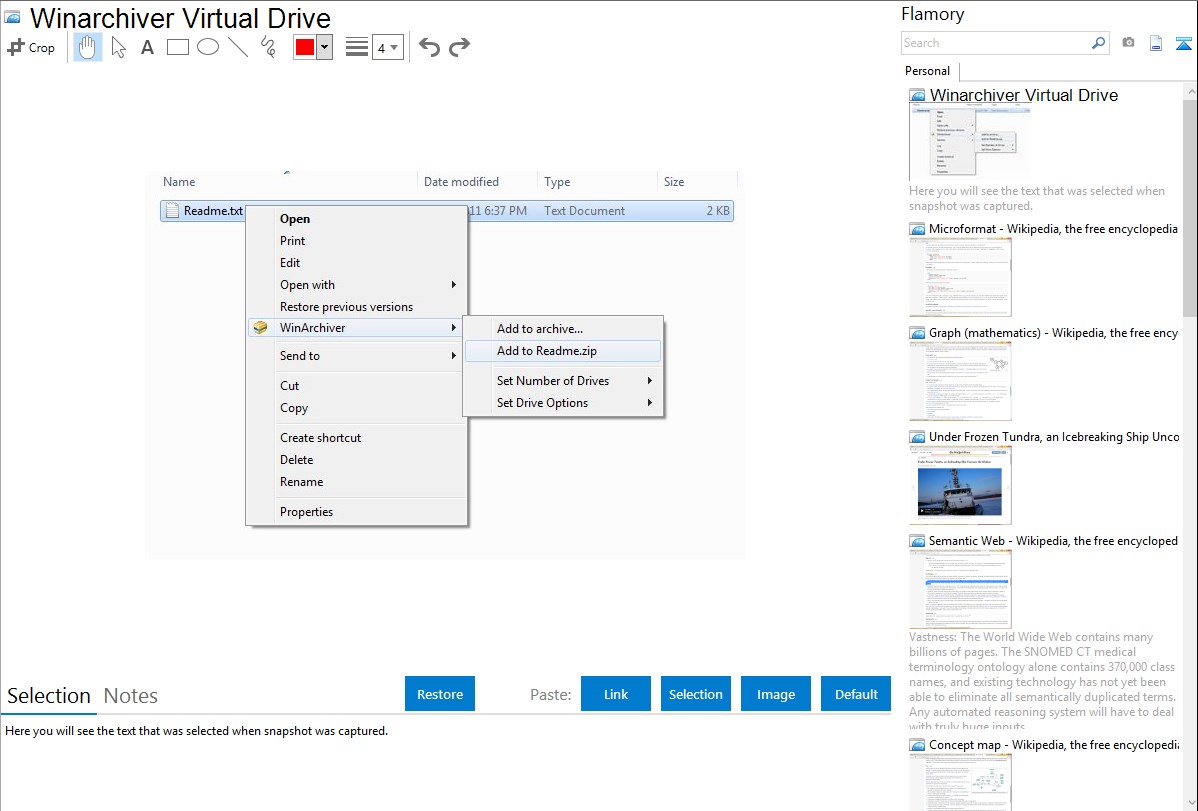Open the color picker dropdown arrow
Viewport: 1198px width, 811px height.
point(324,47)
